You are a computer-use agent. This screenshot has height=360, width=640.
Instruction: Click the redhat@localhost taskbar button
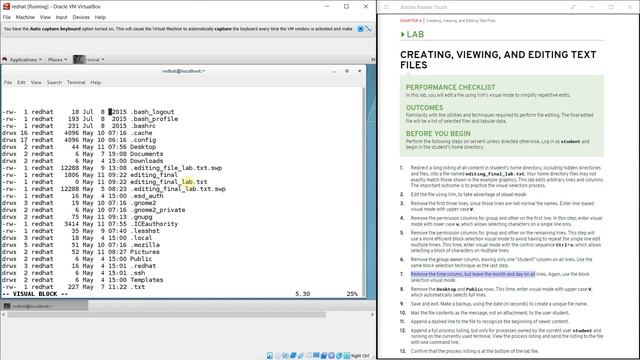coord(44,306)
